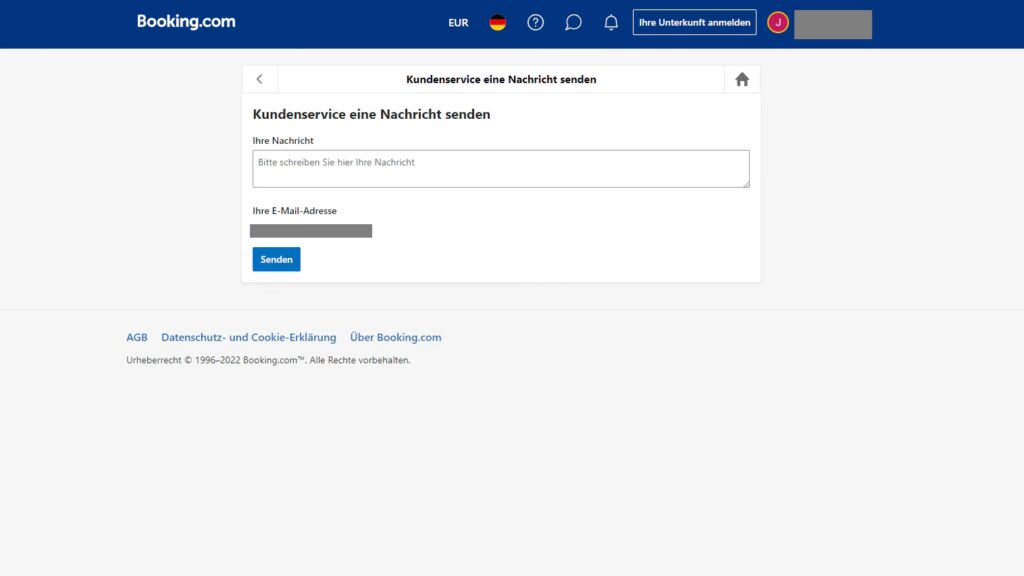Viewport: 1024px width, 576px height.
Task: Open the messages speech bubble icon
Action: coord(573,23)
